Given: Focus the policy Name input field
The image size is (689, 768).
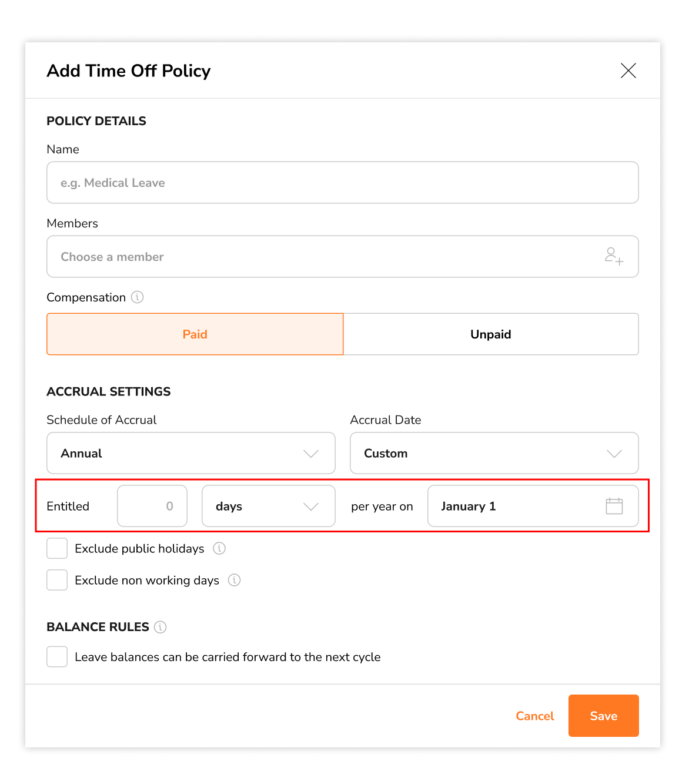Looking at the screenshot, I should coord(342,183).
